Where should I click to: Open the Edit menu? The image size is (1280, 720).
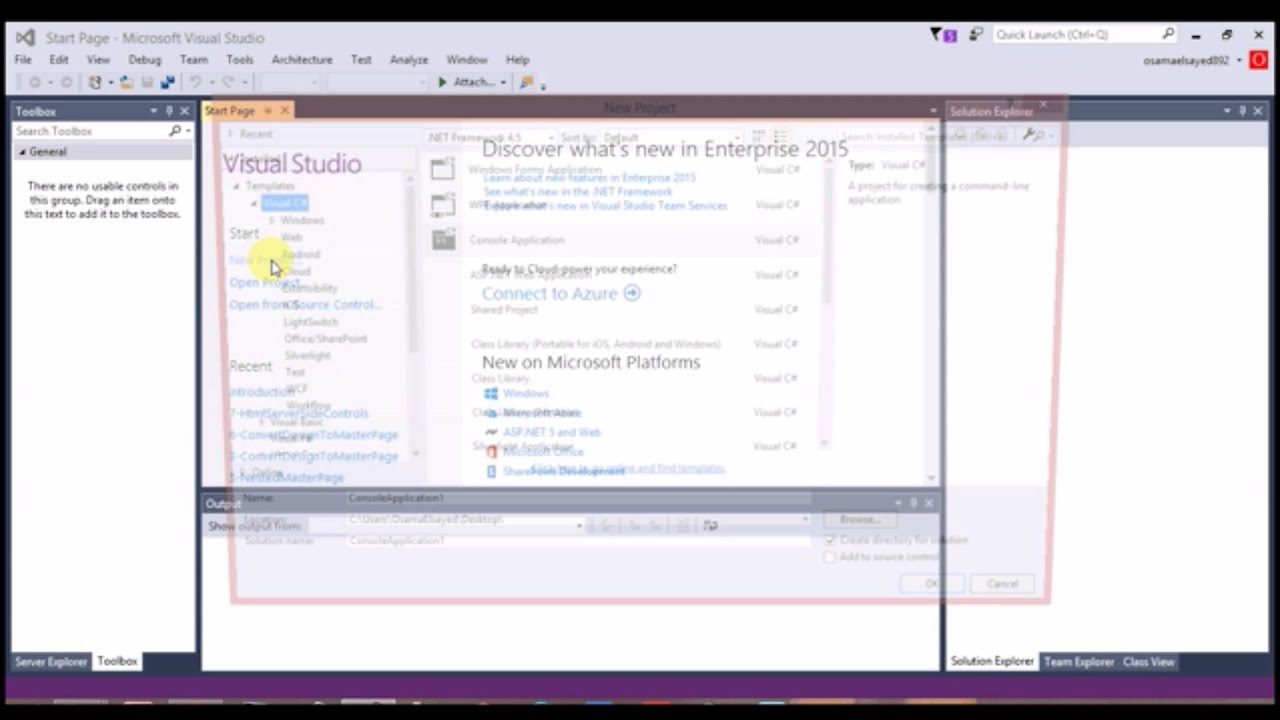(59, 60)
